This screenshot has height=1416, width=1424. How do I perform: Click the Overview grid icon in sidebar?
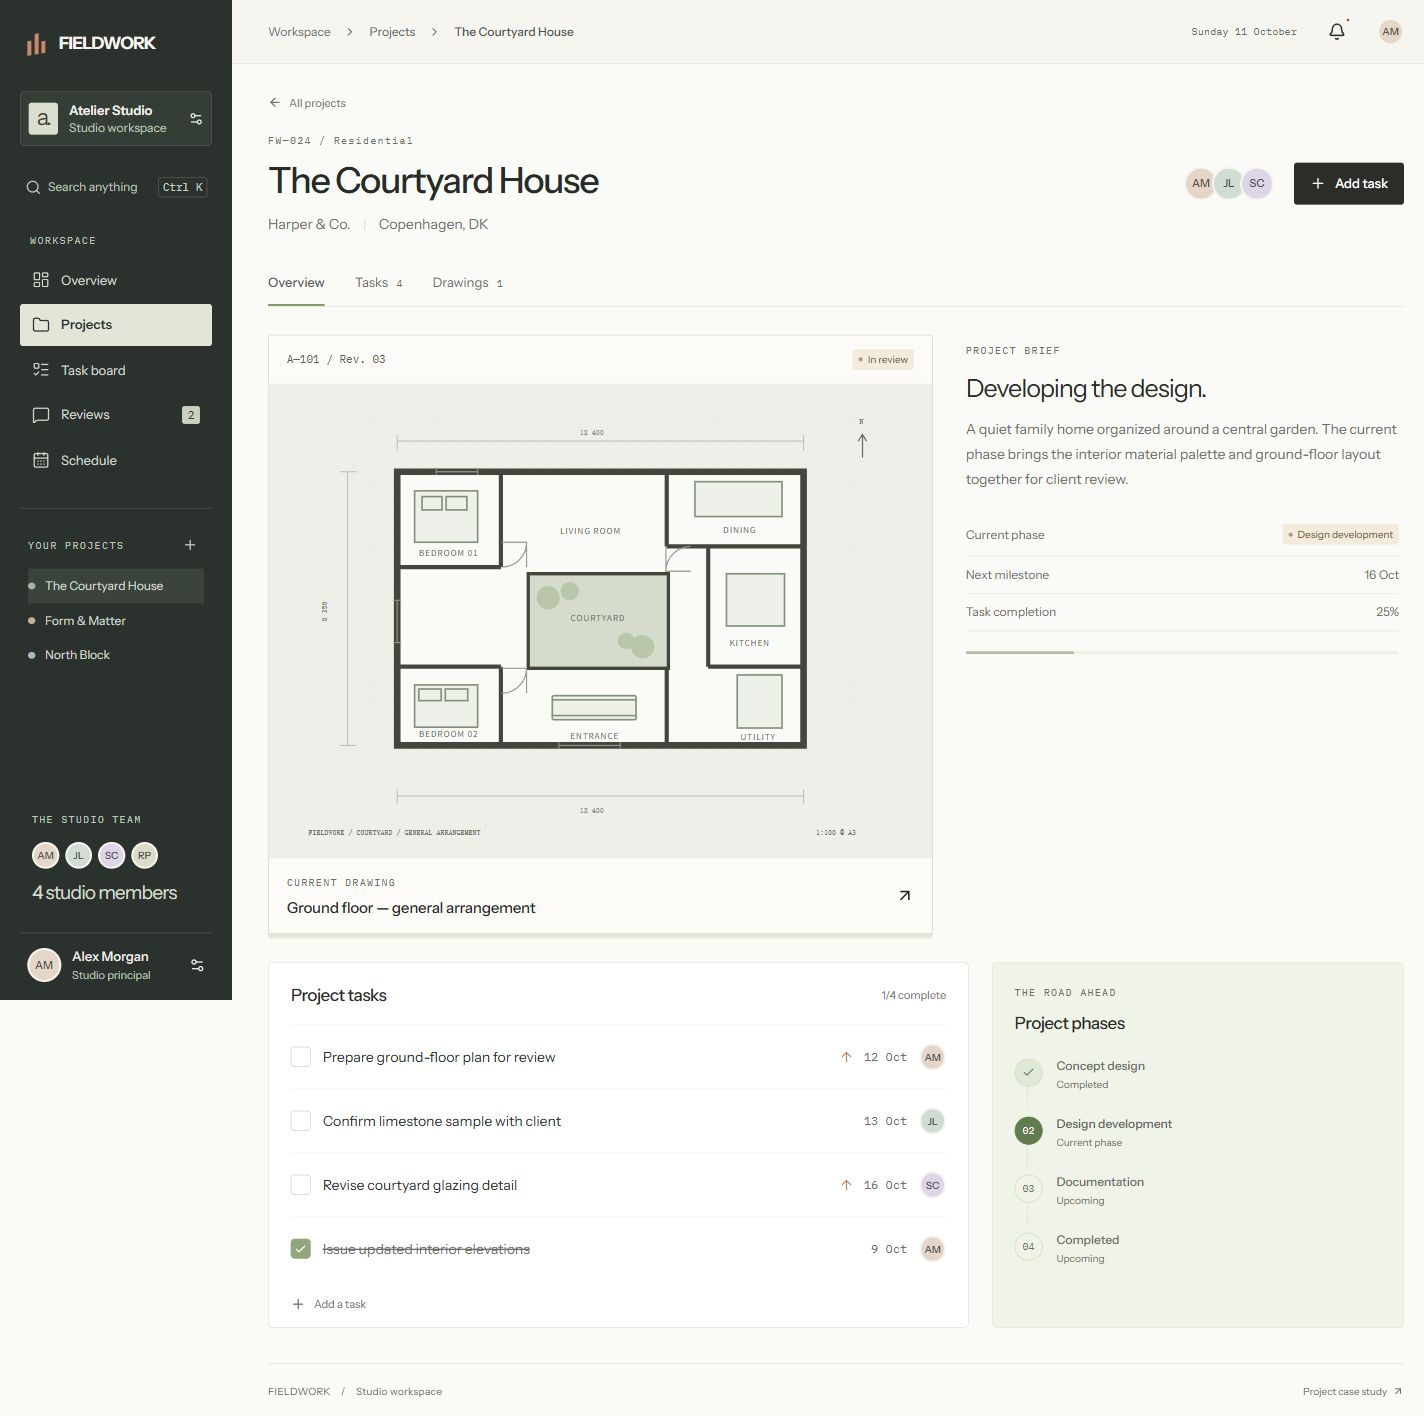41,280
